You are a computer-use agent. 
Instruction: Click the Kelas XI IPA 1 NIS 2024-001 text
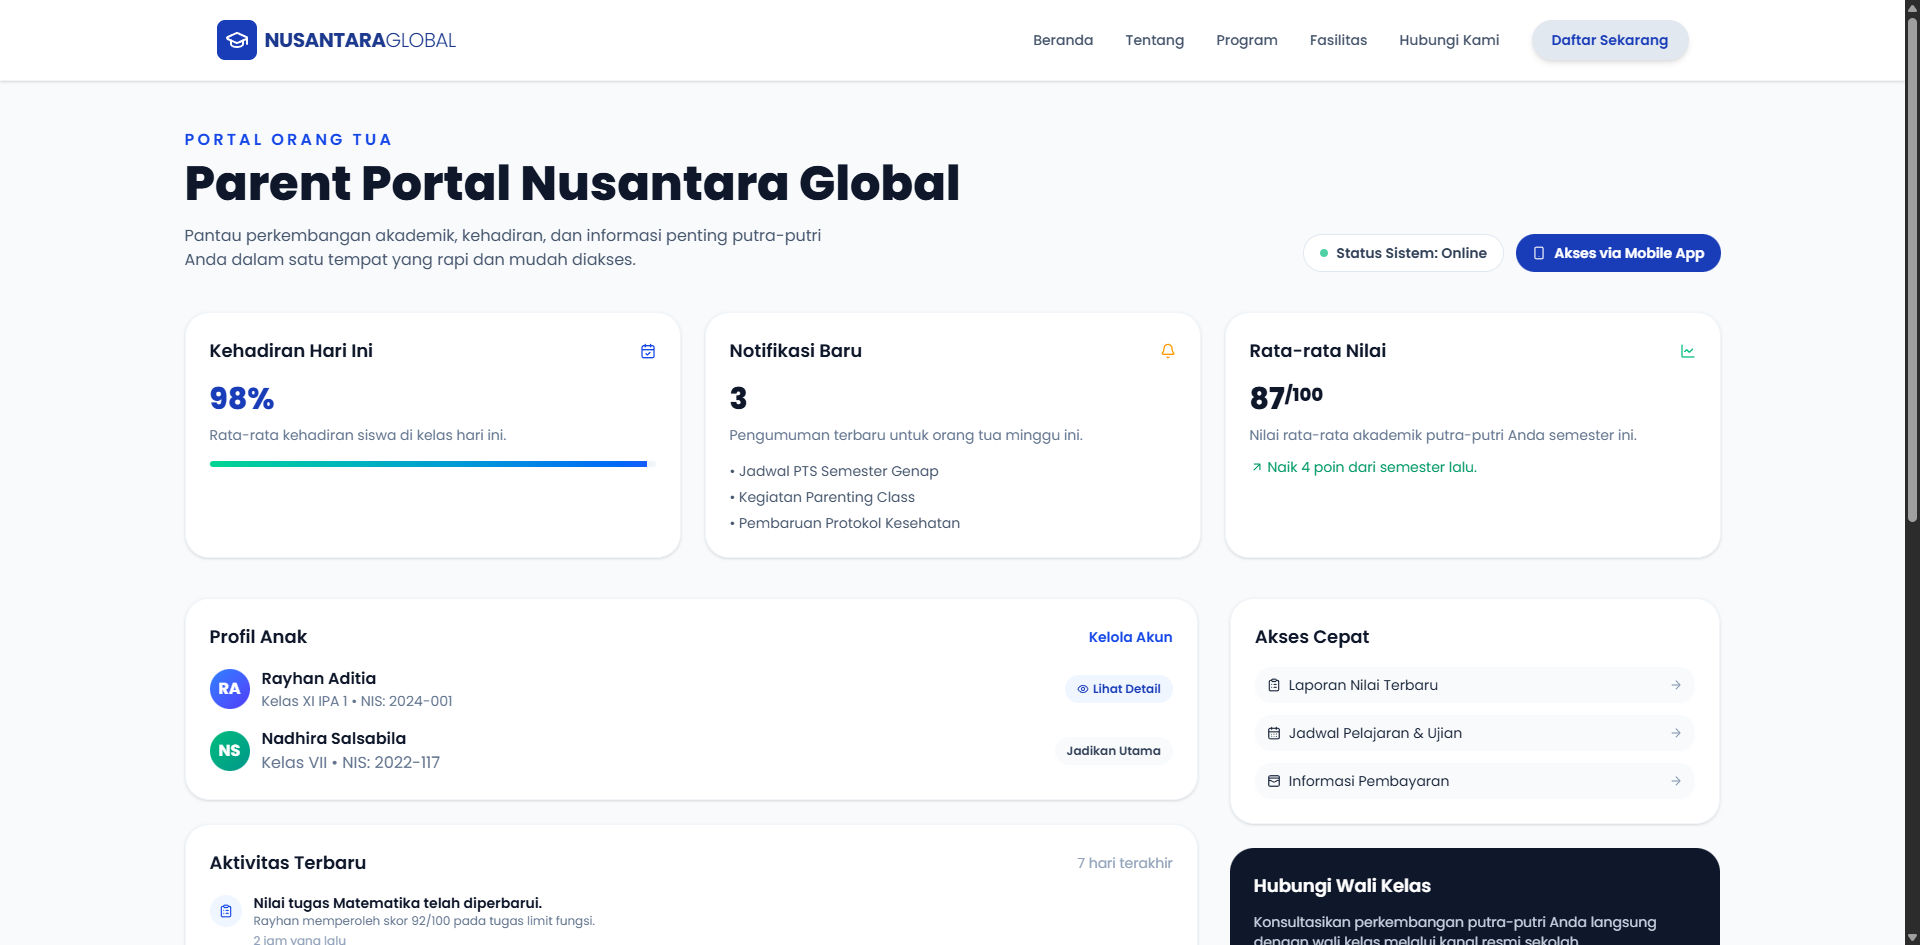coord(357,701)
